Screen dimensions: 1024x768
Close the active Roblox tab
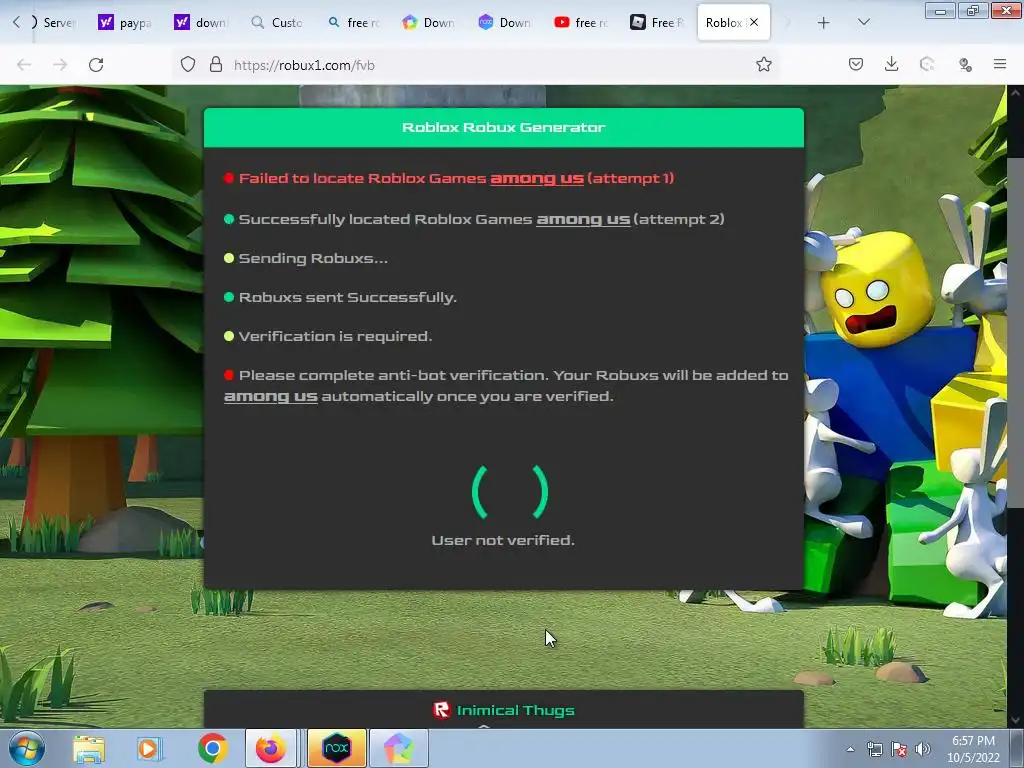[x=754, y=22]
